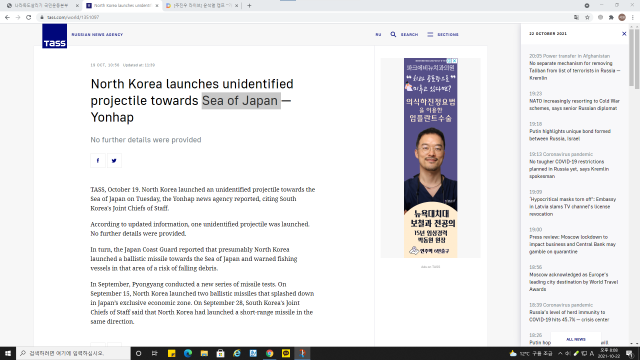The width and height of the screenshot is (640, 360).
Task: Share article via Facebook icon
Action: click(98, 160)
